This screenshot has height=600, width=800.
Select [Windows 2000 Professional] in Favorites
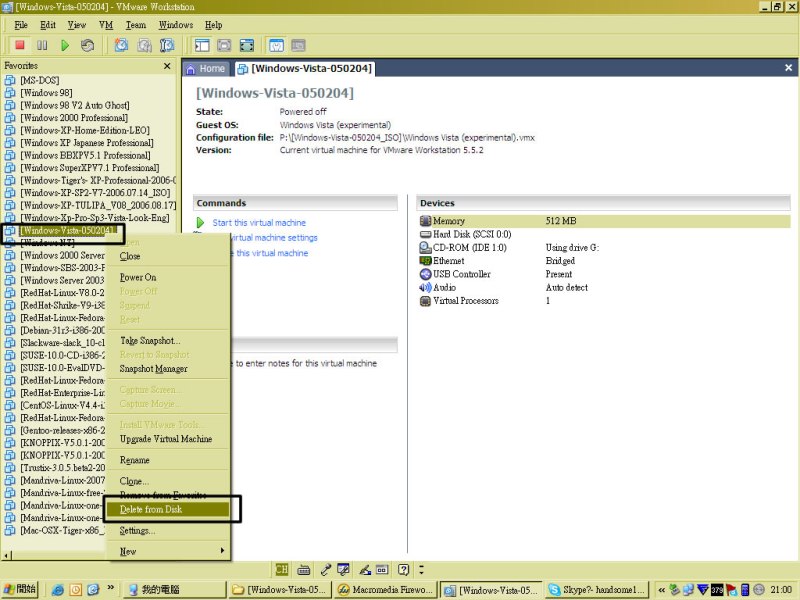tap(74, 118)
